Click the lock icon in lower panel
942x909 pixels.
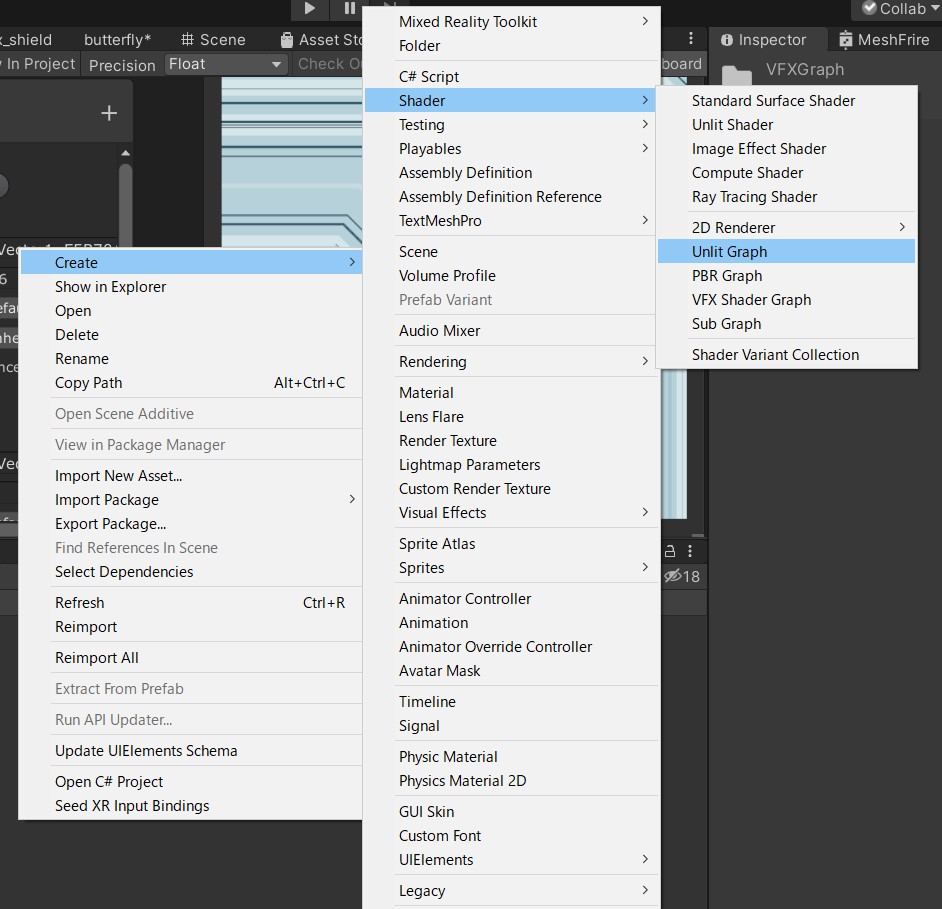point(670,551)
